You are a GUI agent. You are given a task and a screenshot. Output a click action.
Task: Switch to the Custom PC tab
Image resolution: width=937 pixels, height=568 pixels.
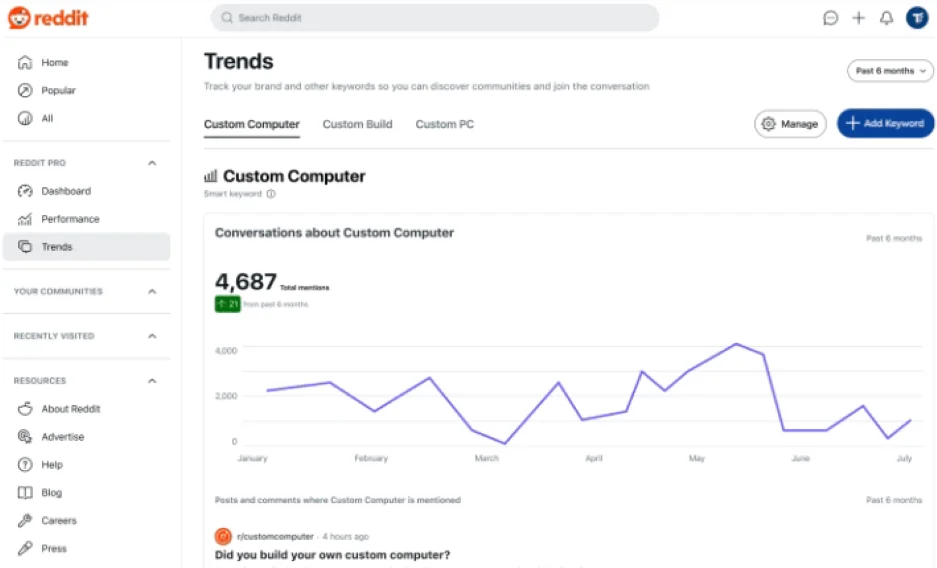point(444,124)
